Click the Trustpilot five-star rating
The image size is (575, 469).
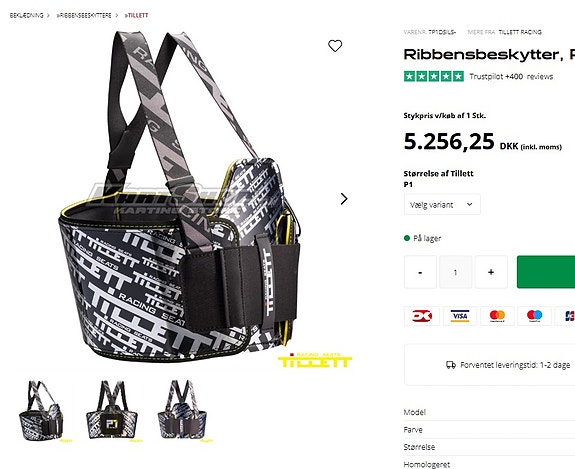coord(434,76)
